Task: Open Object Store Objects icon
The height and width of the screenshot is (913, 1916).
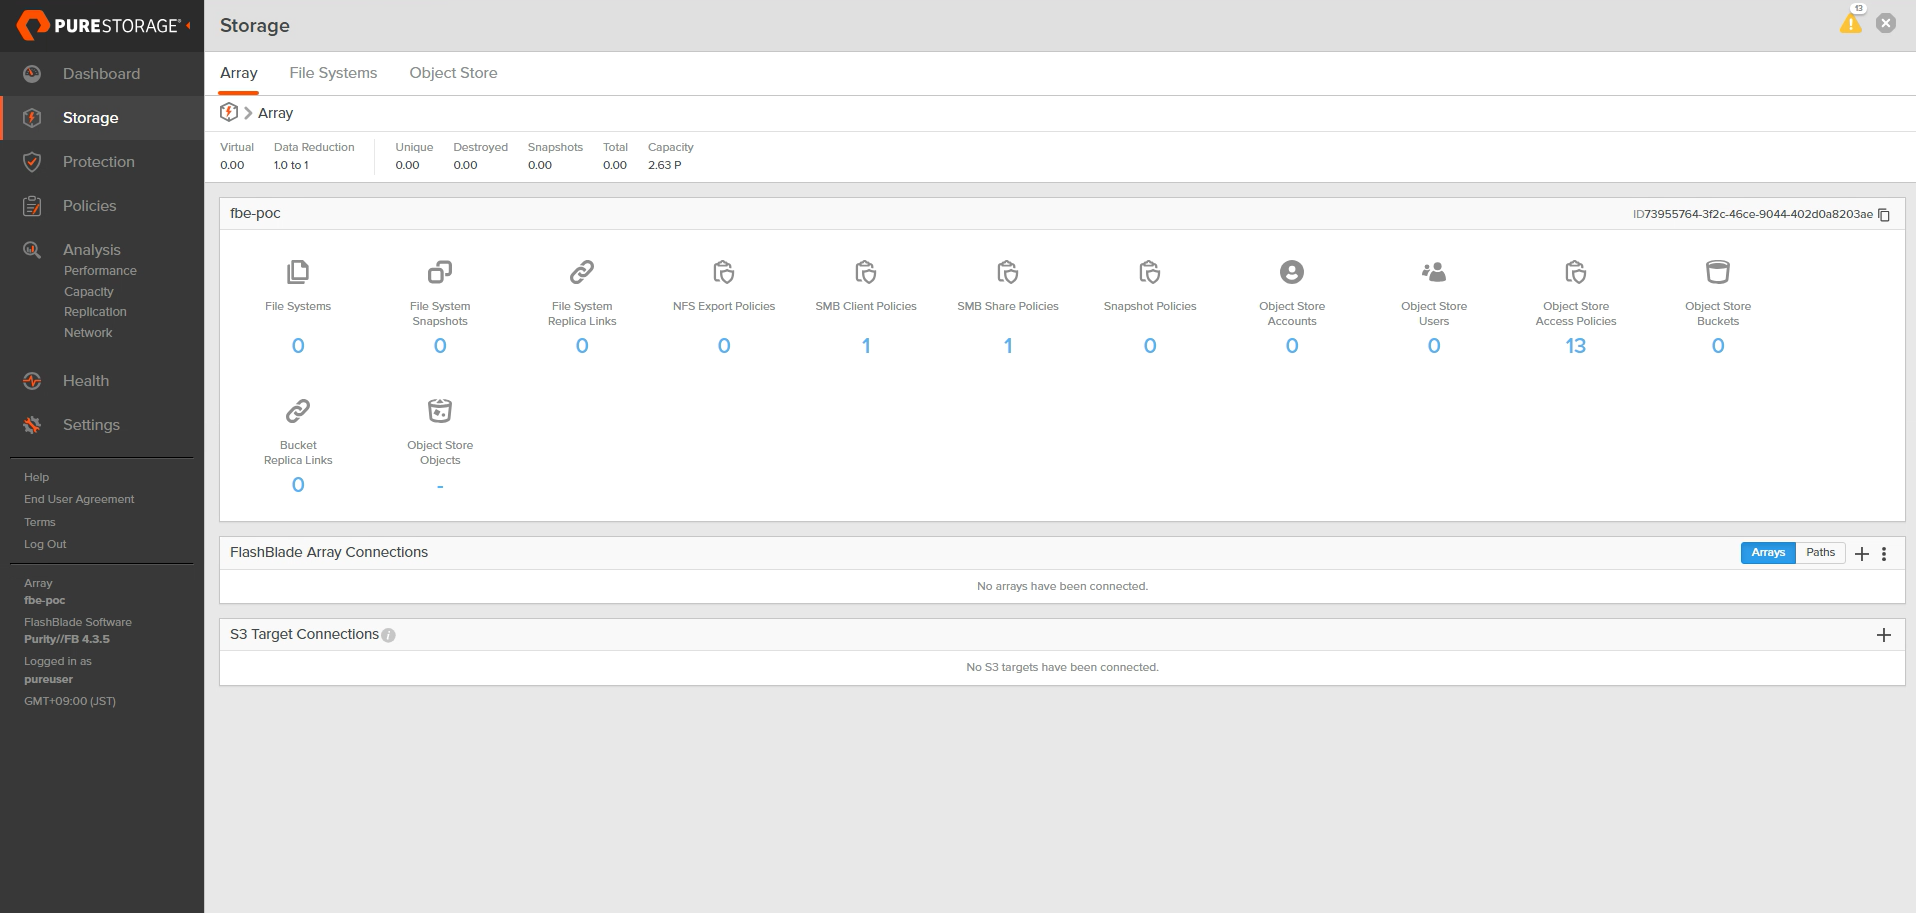Action: pyautogui.click(x=440, y=411)
